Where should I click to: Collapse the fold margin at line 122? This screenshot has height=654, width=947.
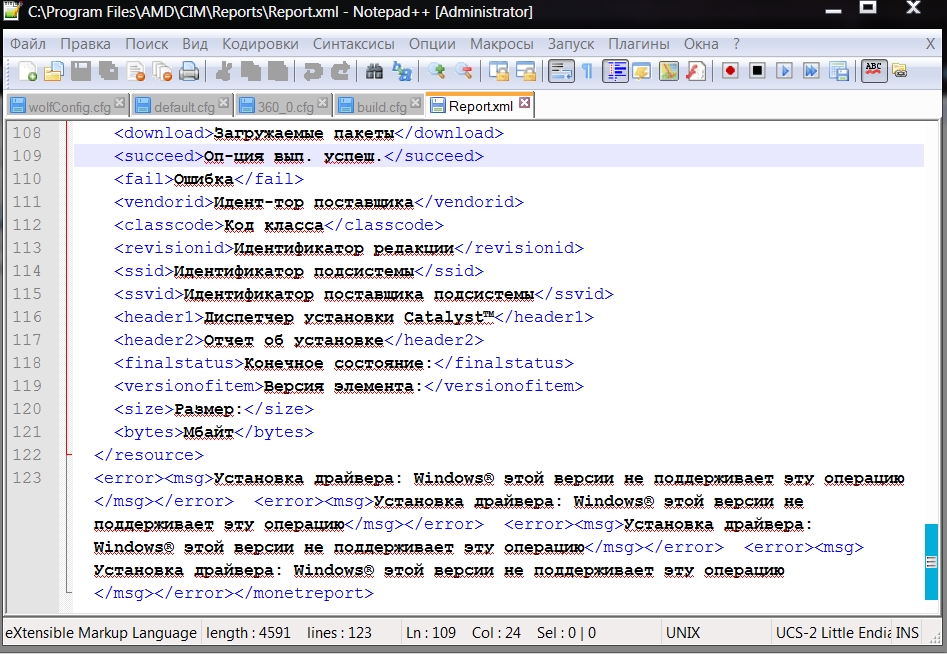(67, 455)
